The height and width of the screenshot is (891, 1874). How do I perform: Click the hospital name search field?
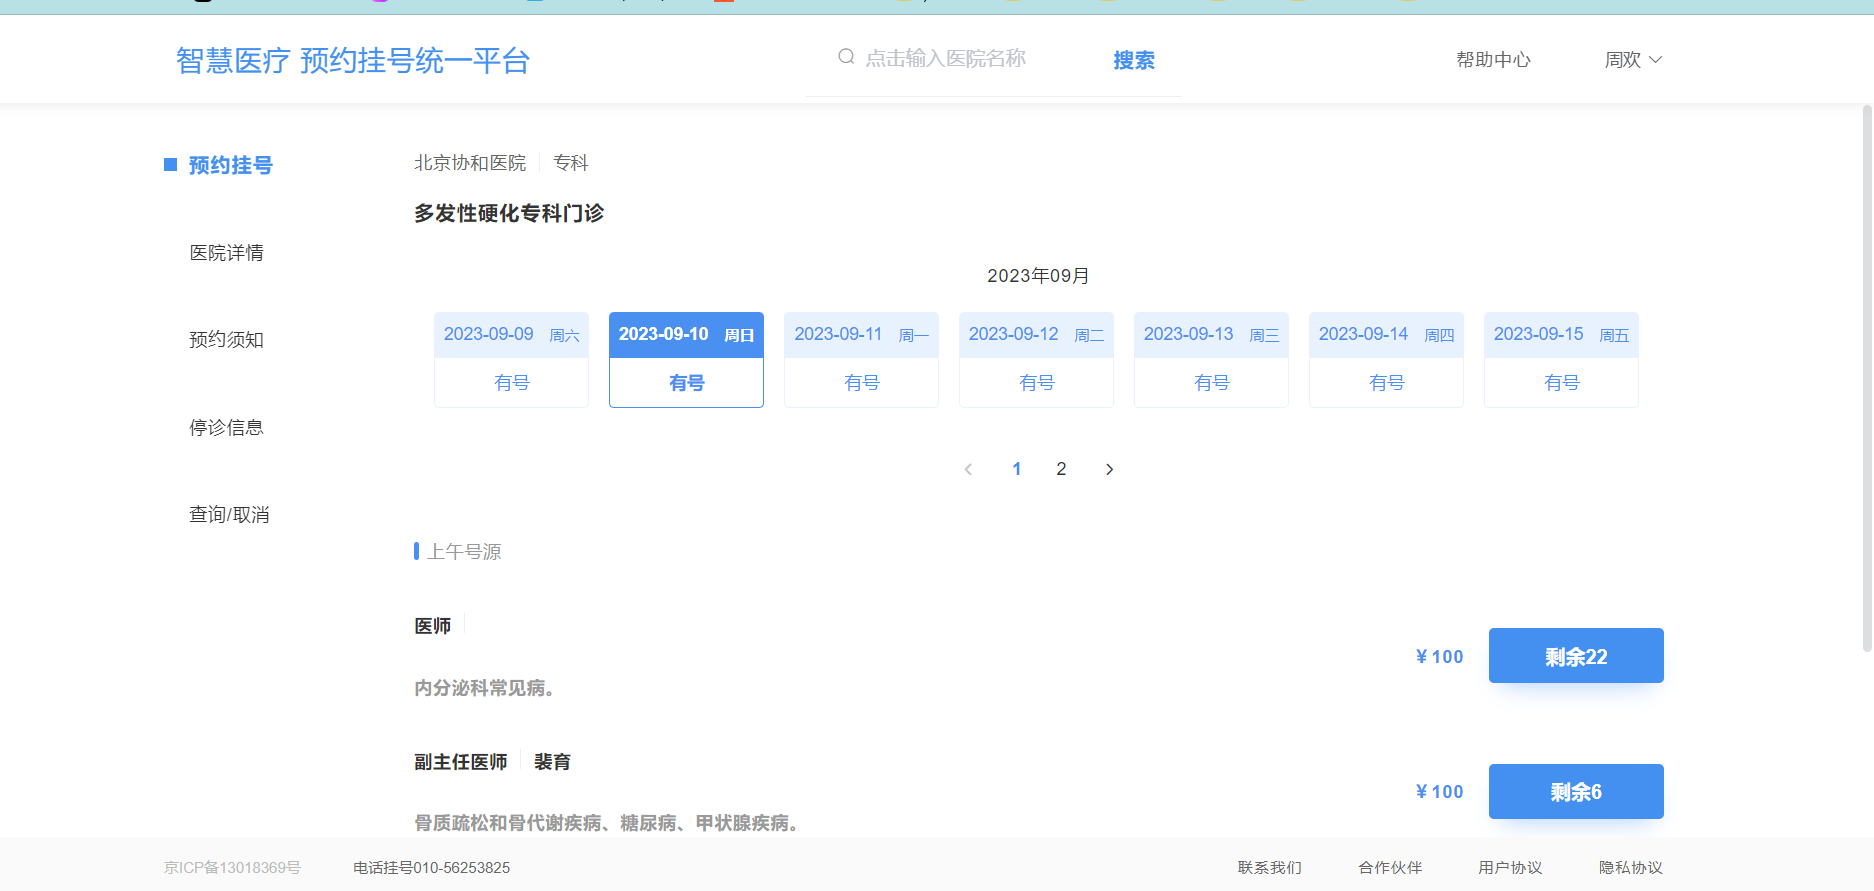[945, 58]
